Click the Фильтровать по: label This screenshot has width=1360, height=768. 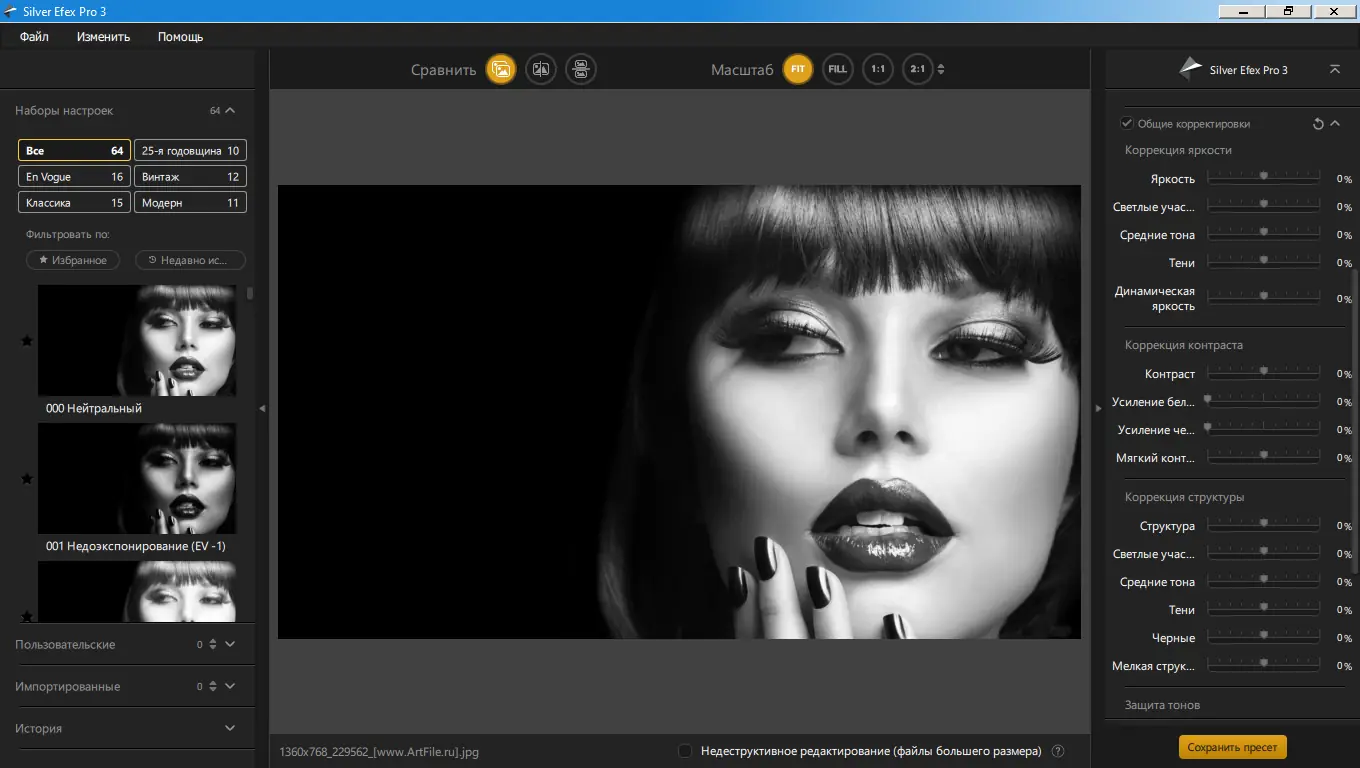[68, 235]
